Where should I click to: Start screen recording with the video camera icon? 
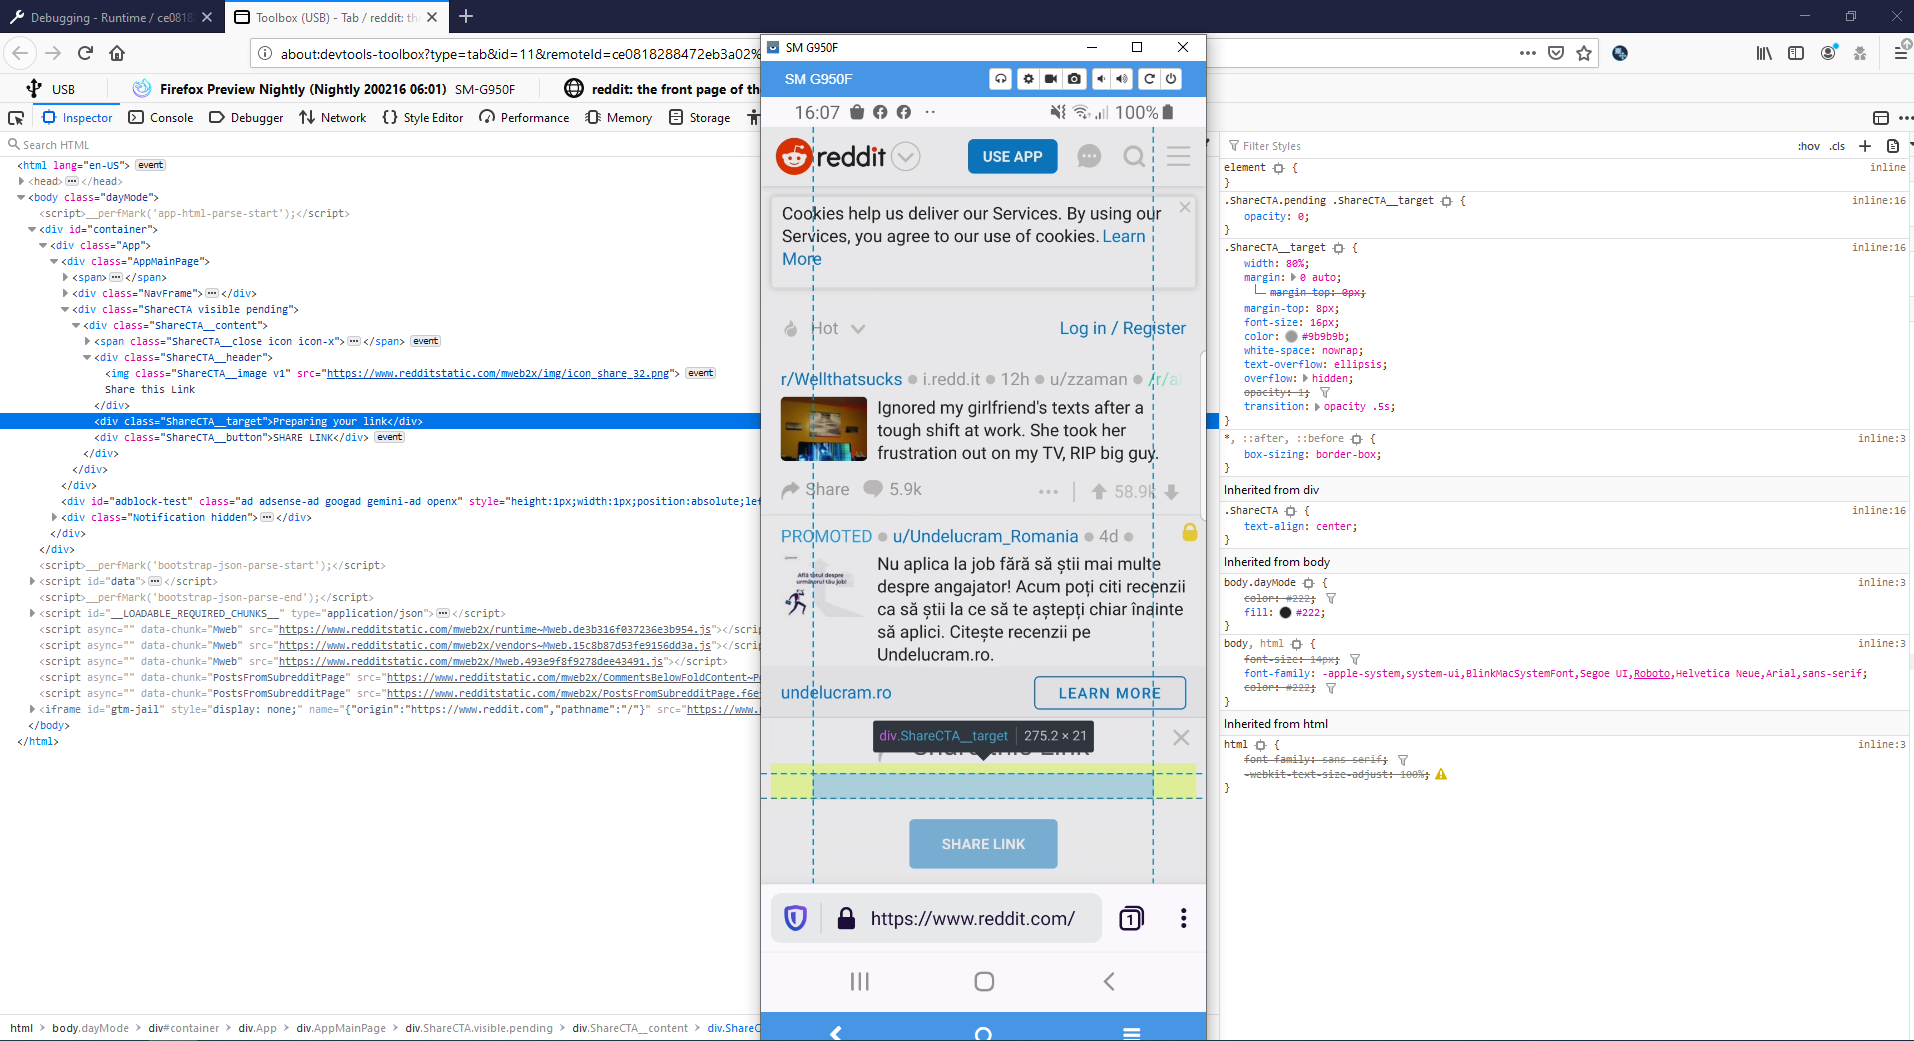point(1050,79)
